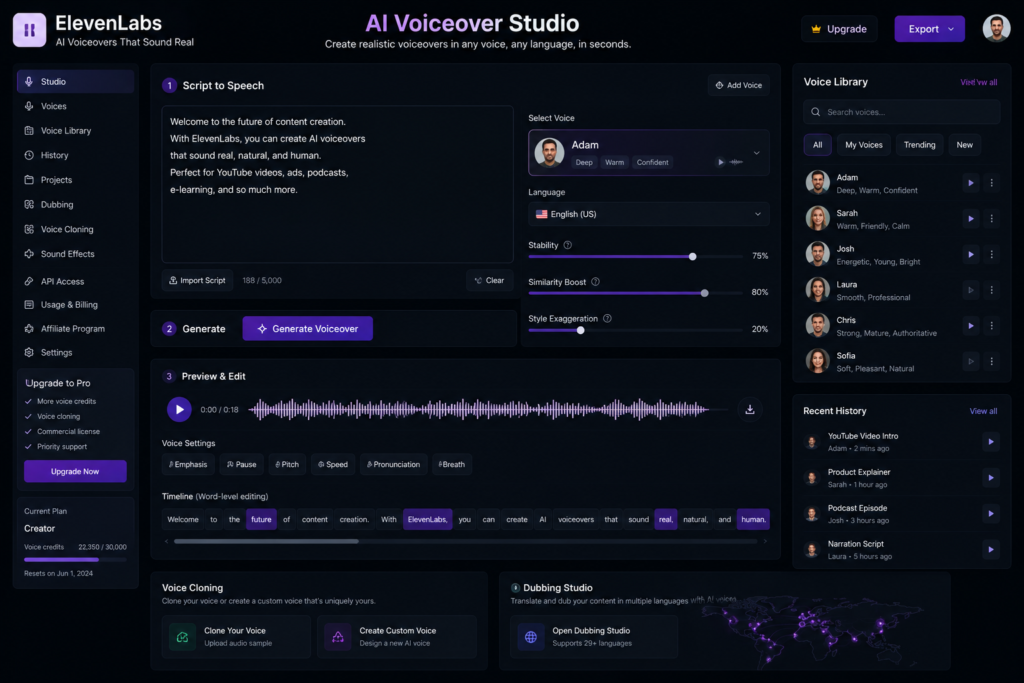Click the audio waveform
This screenshot has width=1024, height=683.
tap(479, 409)
